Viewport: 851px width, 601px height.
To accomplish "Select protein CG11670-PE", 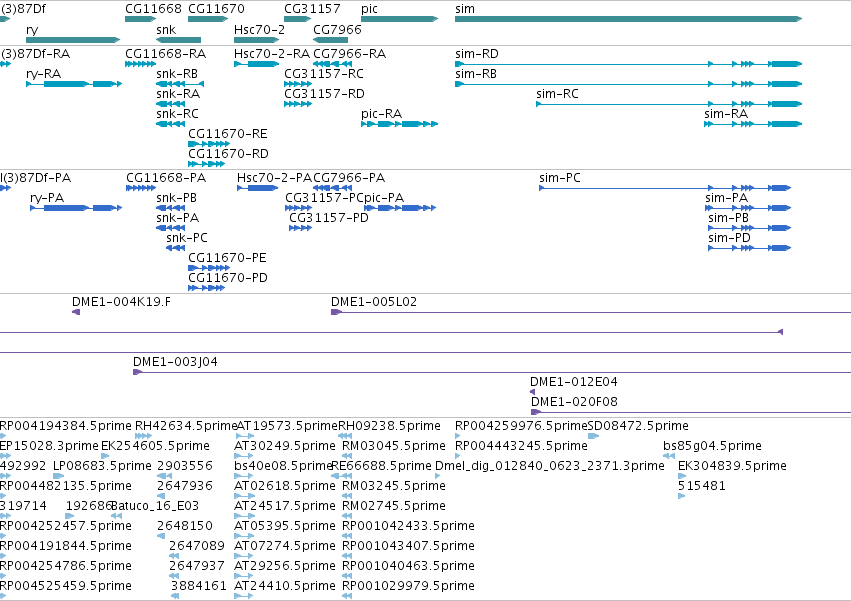I will point(209,268).
